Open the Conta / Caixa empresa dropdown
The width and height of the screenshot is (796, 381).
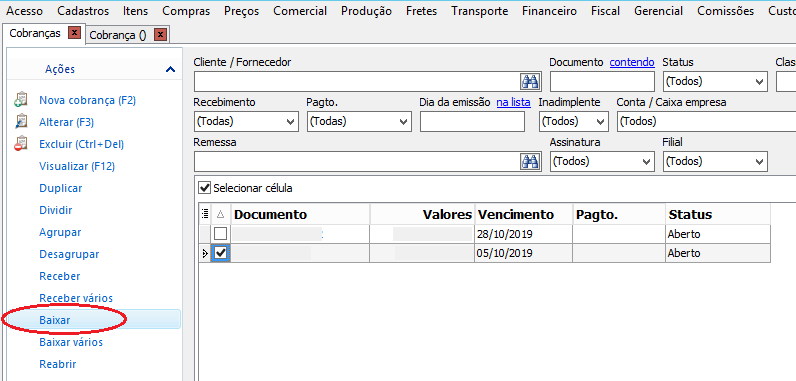point(706,121)
